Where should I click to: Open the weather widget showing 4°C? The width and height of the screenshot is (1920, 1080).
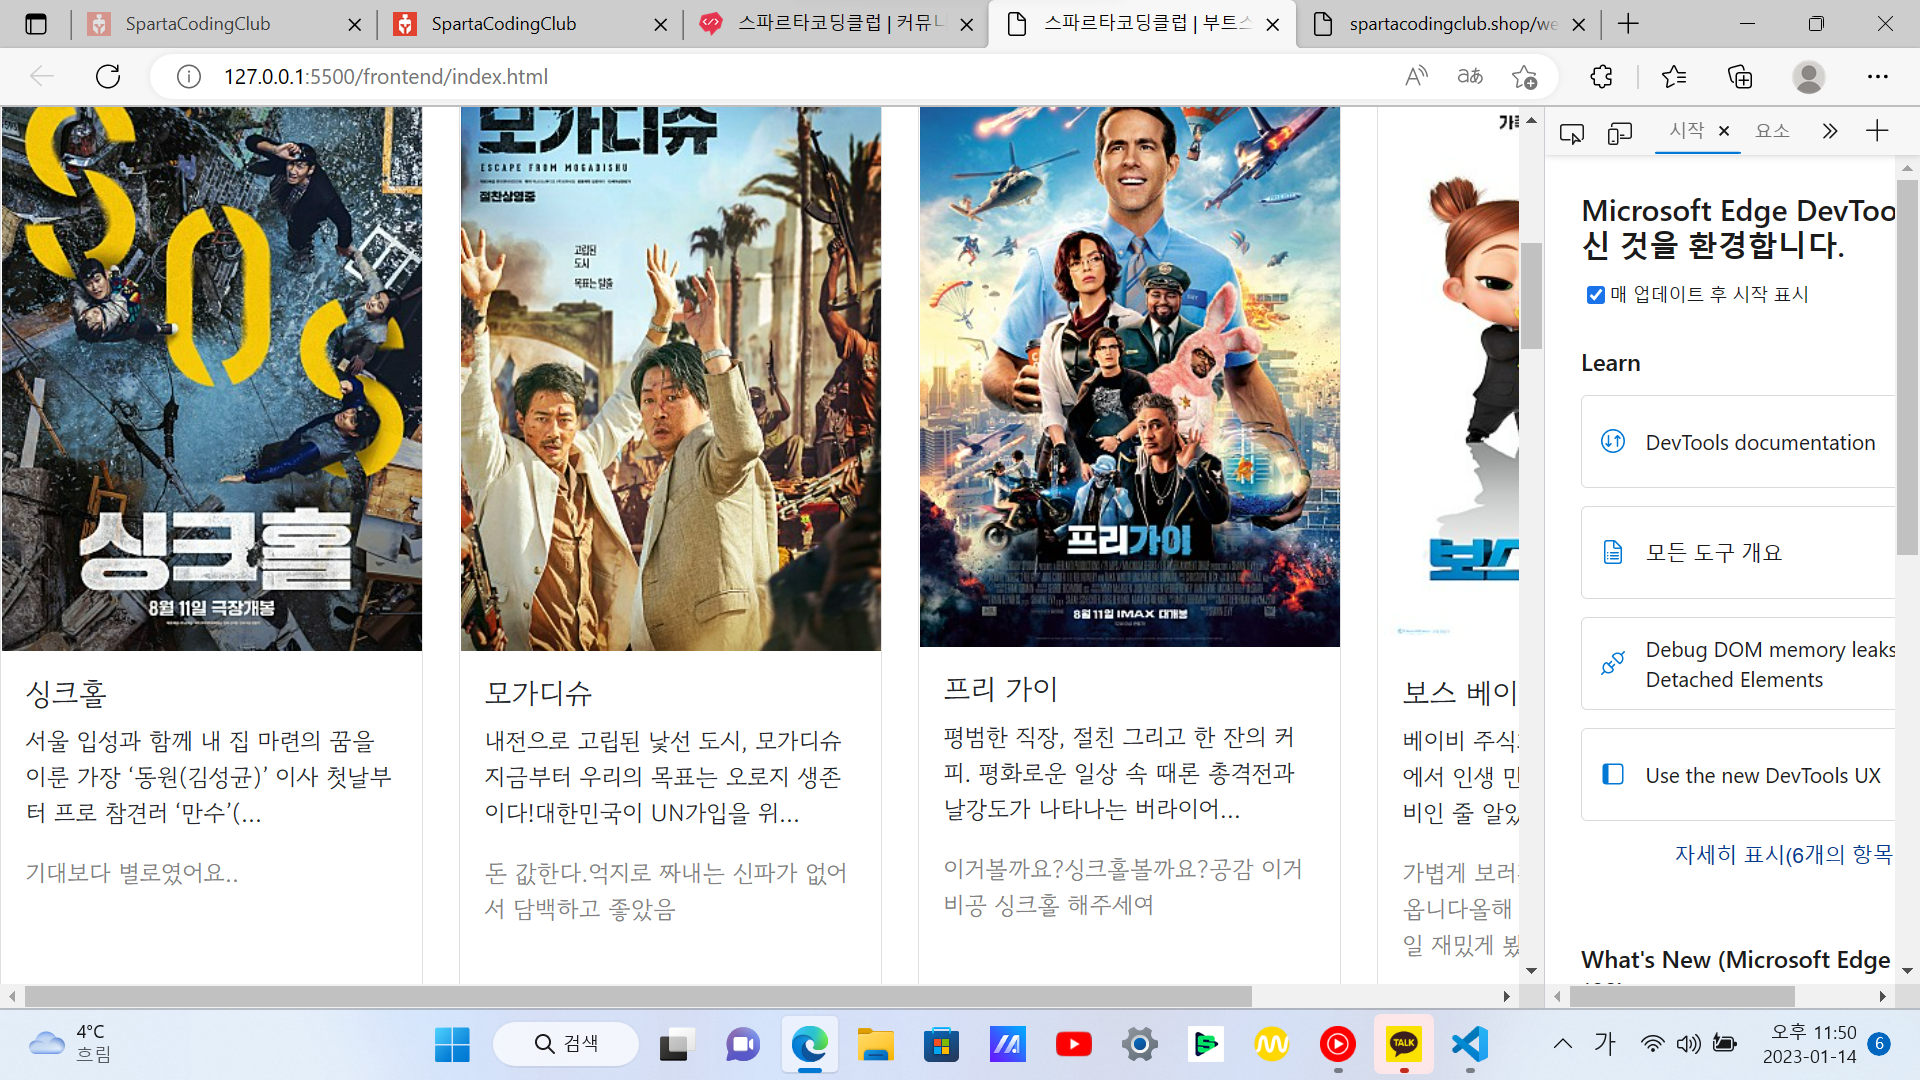pos(70,1044)
